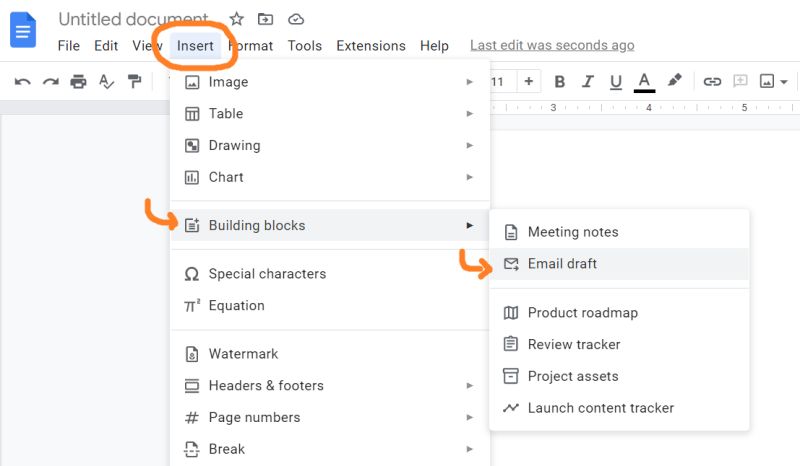Click the omega Special characters icon
Image resolution: width=800 pixels, height=466 pixels.
pyautogui.click(x=191, y=275)
